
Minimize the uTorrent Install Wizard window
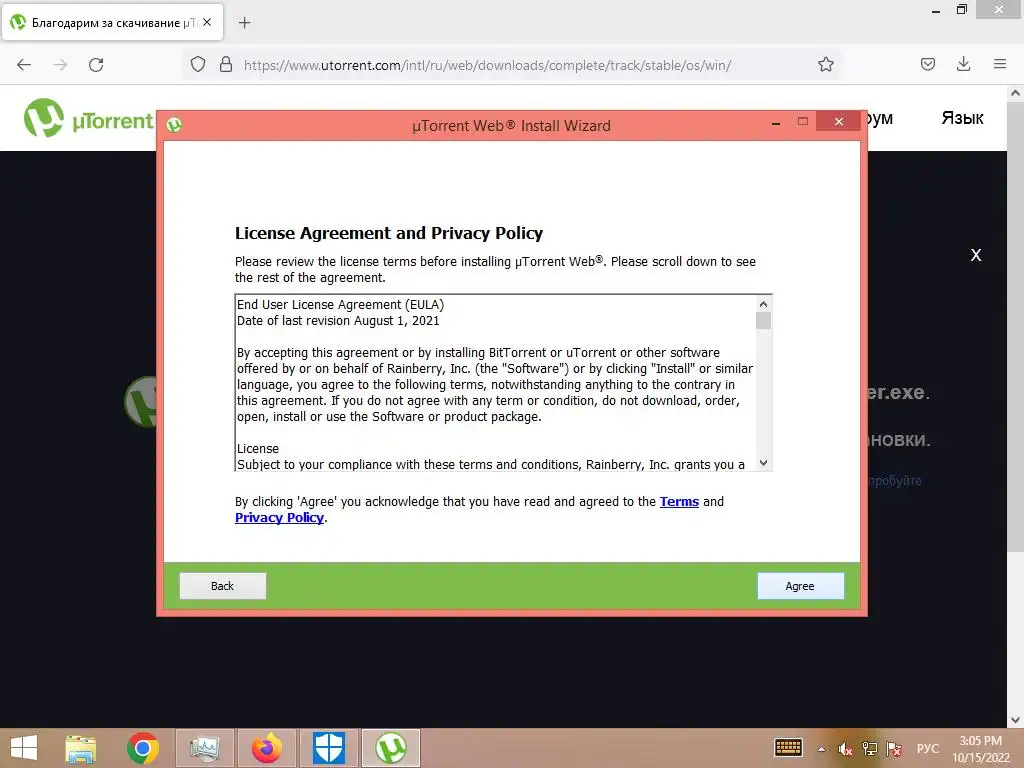(776, 122)
